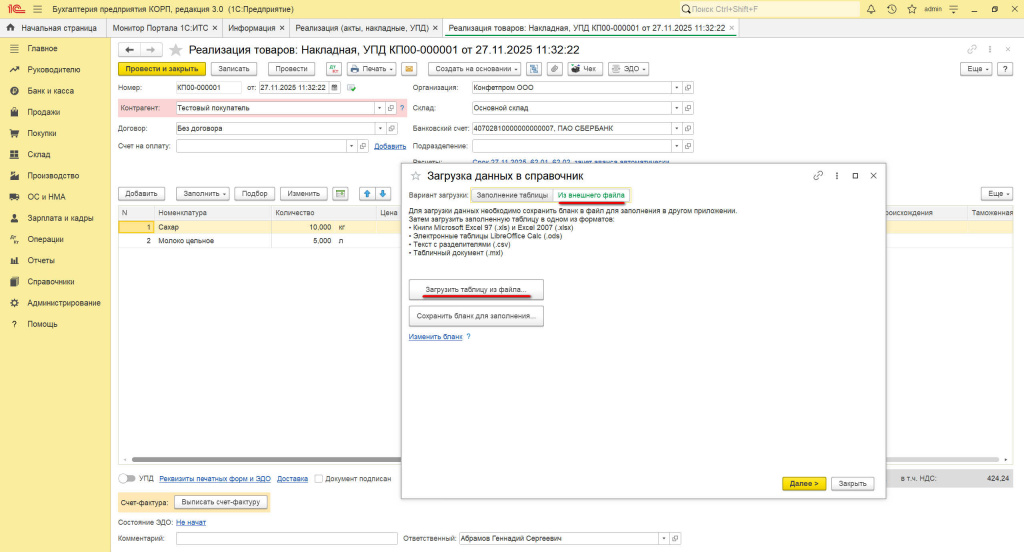Viewport: 1024px width, 552px height.
Task: Click the envelope email icon in toolbar
Action: (x=408, y=69)
